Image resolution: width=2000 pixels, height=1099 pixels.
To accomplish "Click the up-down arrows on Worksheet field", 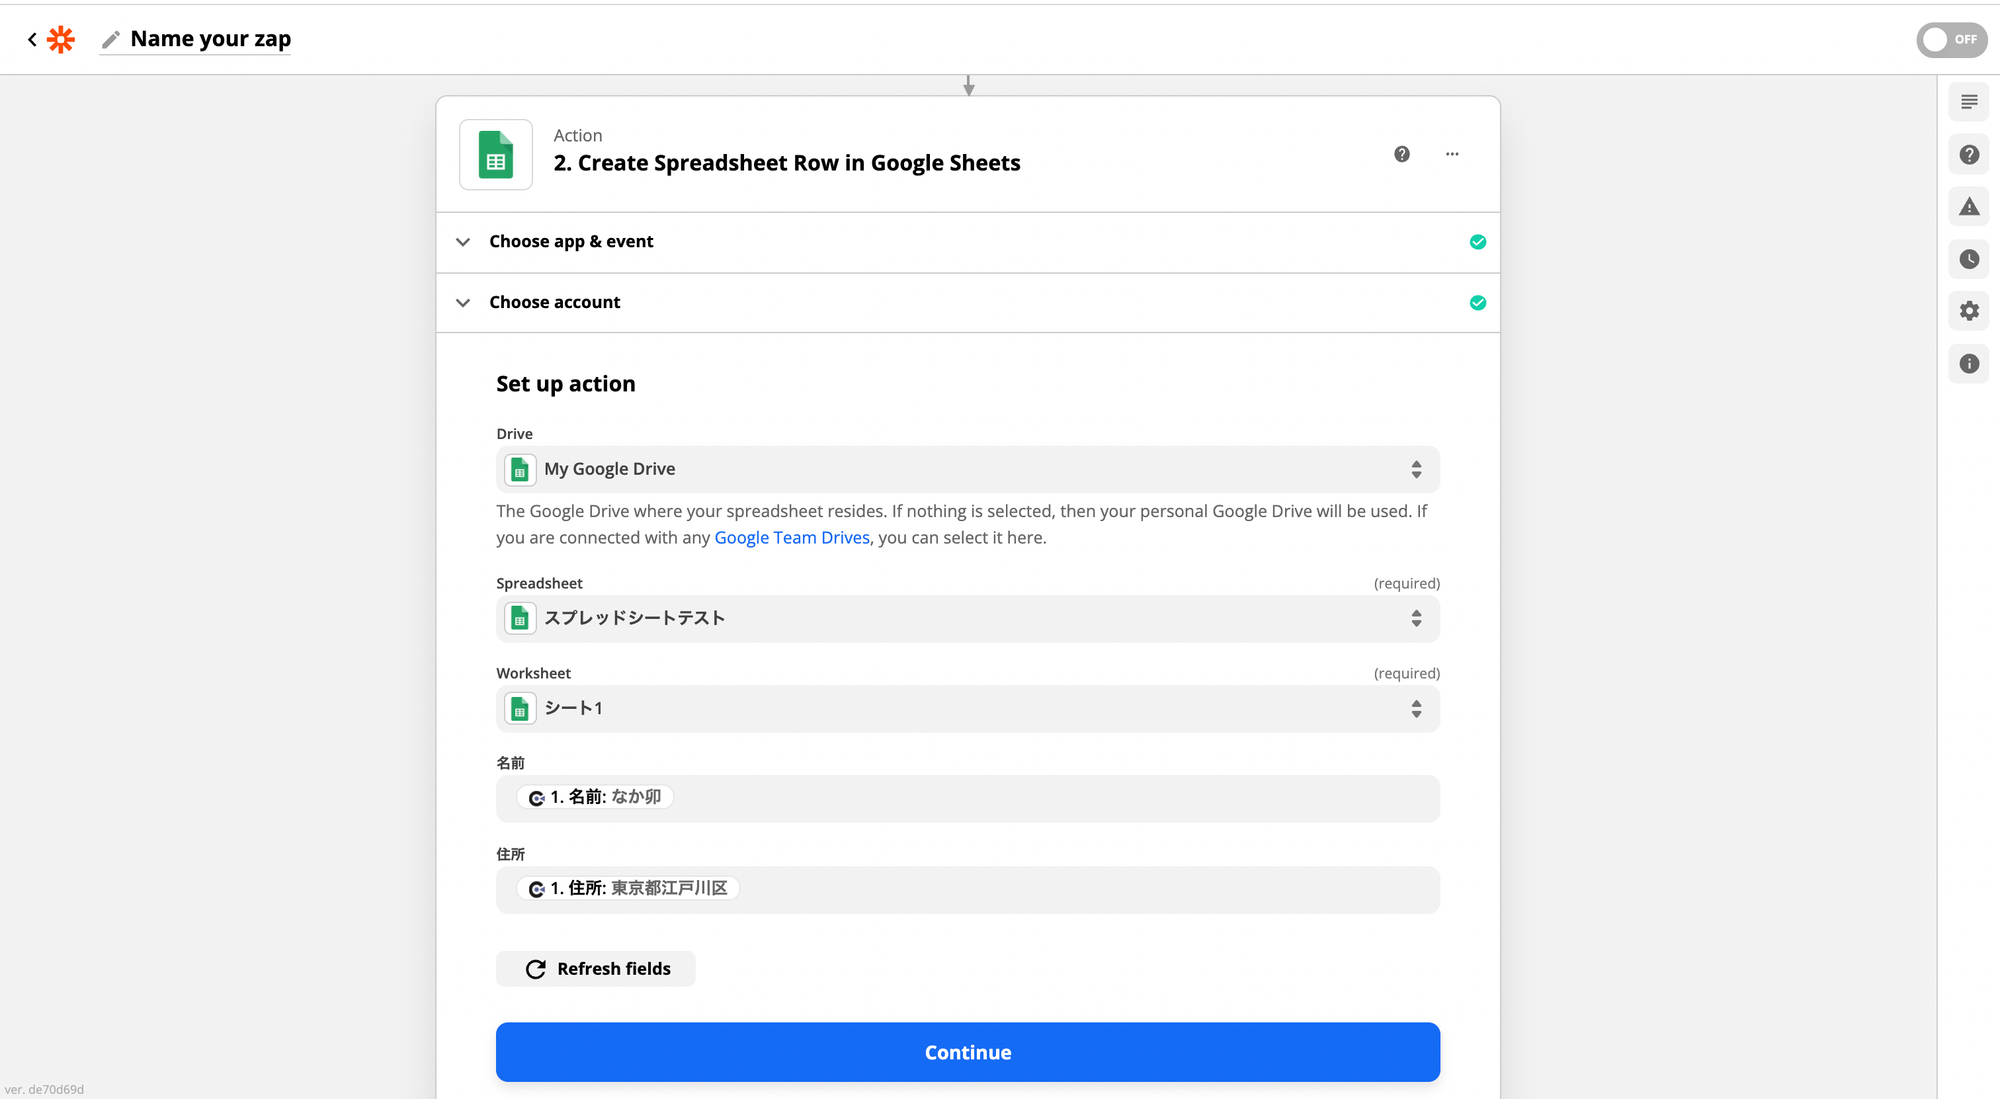I will point(1416,709).
